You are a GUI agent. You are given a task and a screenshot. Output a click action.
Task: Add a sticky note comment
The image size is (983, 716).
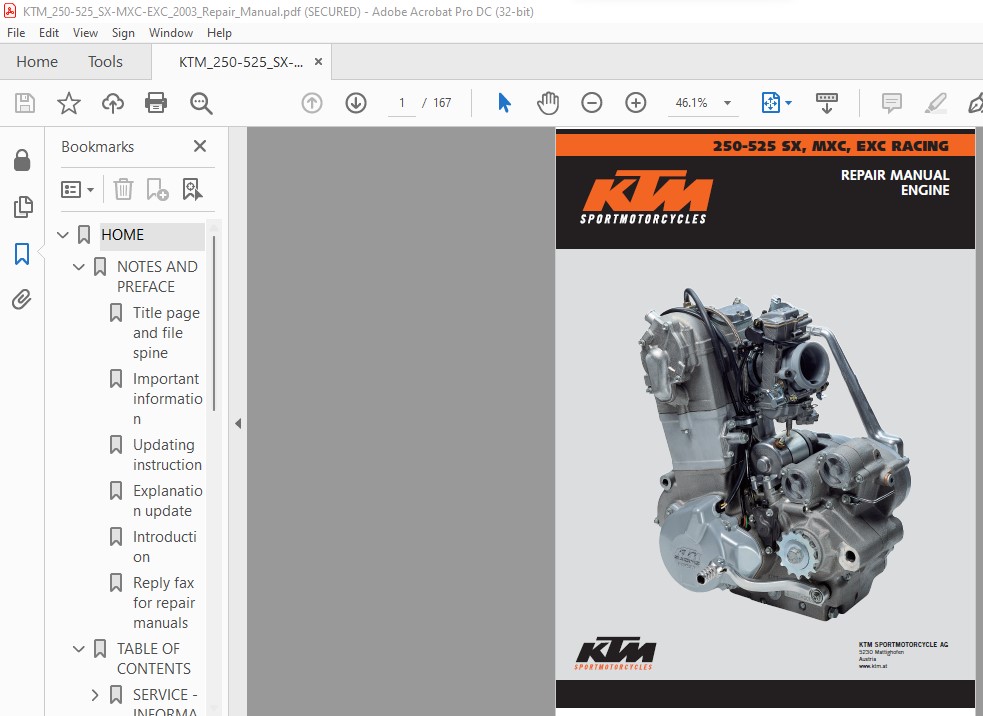pos(891,103)
